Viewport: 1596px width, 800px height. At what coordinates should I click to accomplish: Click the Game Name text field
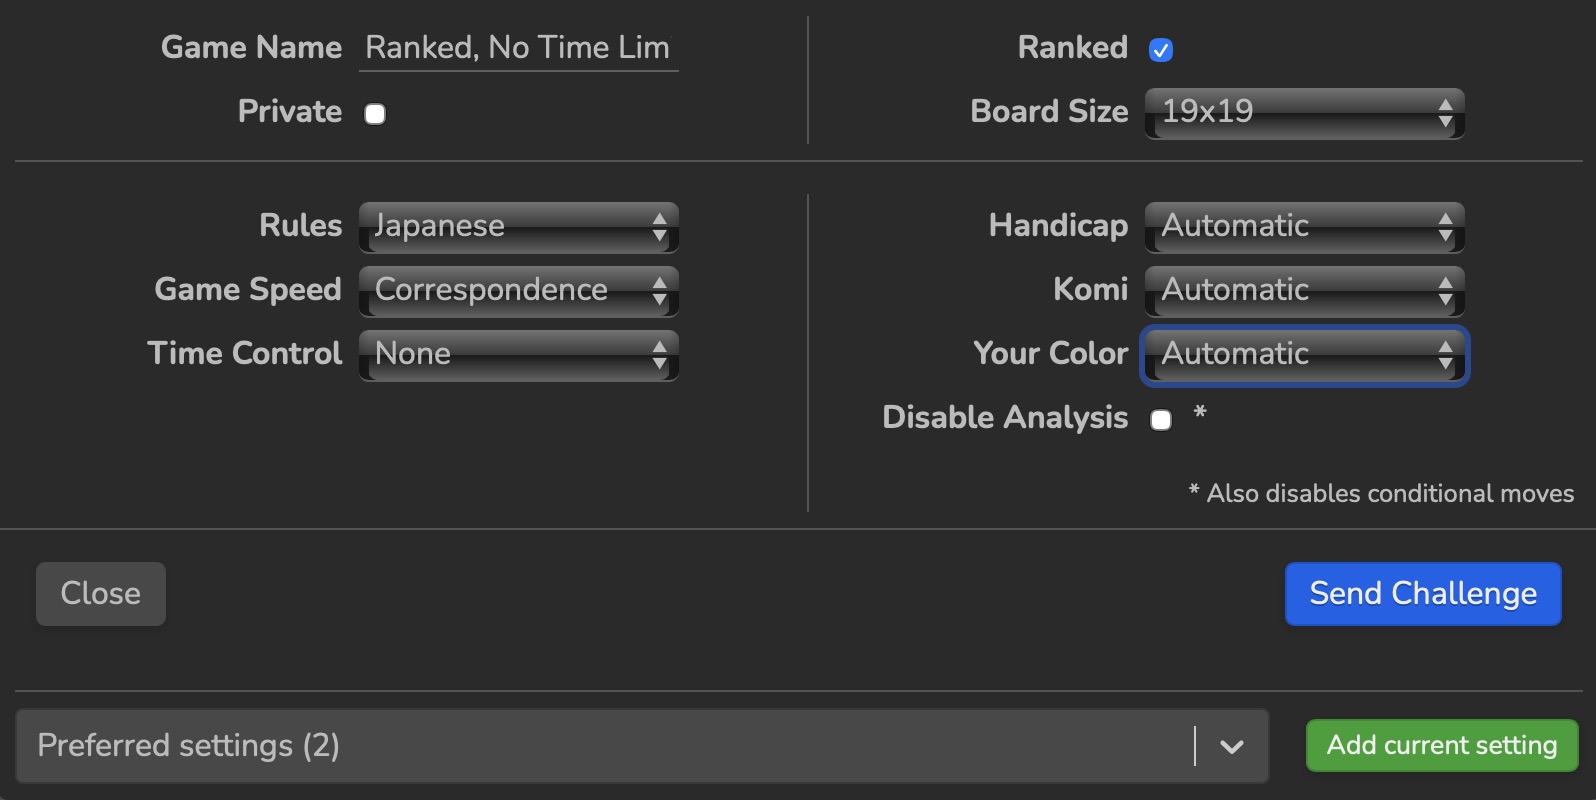[518, 48]
